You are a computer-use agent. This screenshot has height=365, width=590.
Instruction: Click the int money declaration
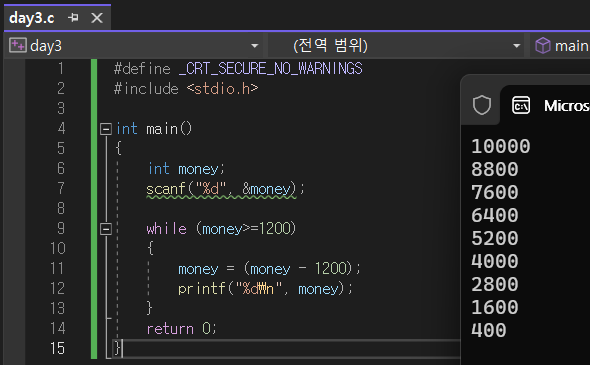tap(186, 169)
